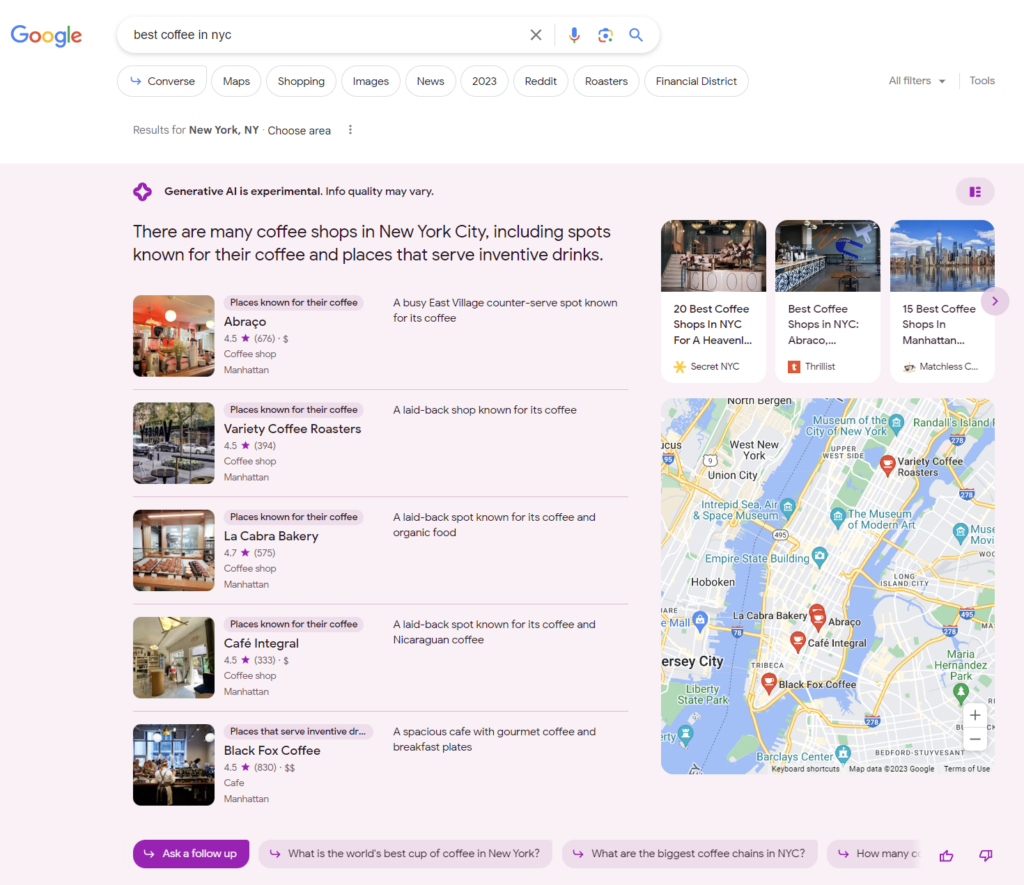Click the Hoboken label on the map

pos(712,582)
